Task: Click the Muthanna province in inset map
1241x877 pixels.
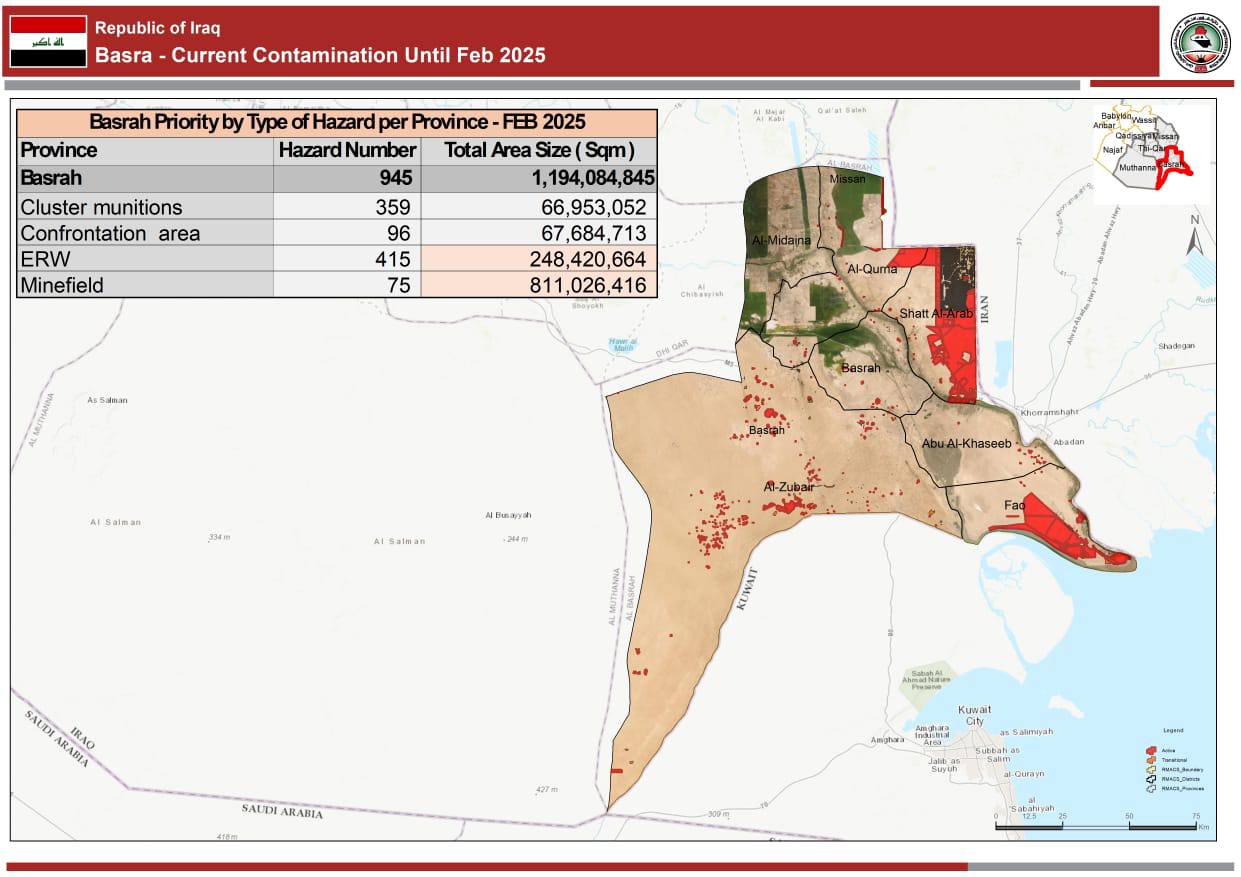Action: tap(1137, 168)
